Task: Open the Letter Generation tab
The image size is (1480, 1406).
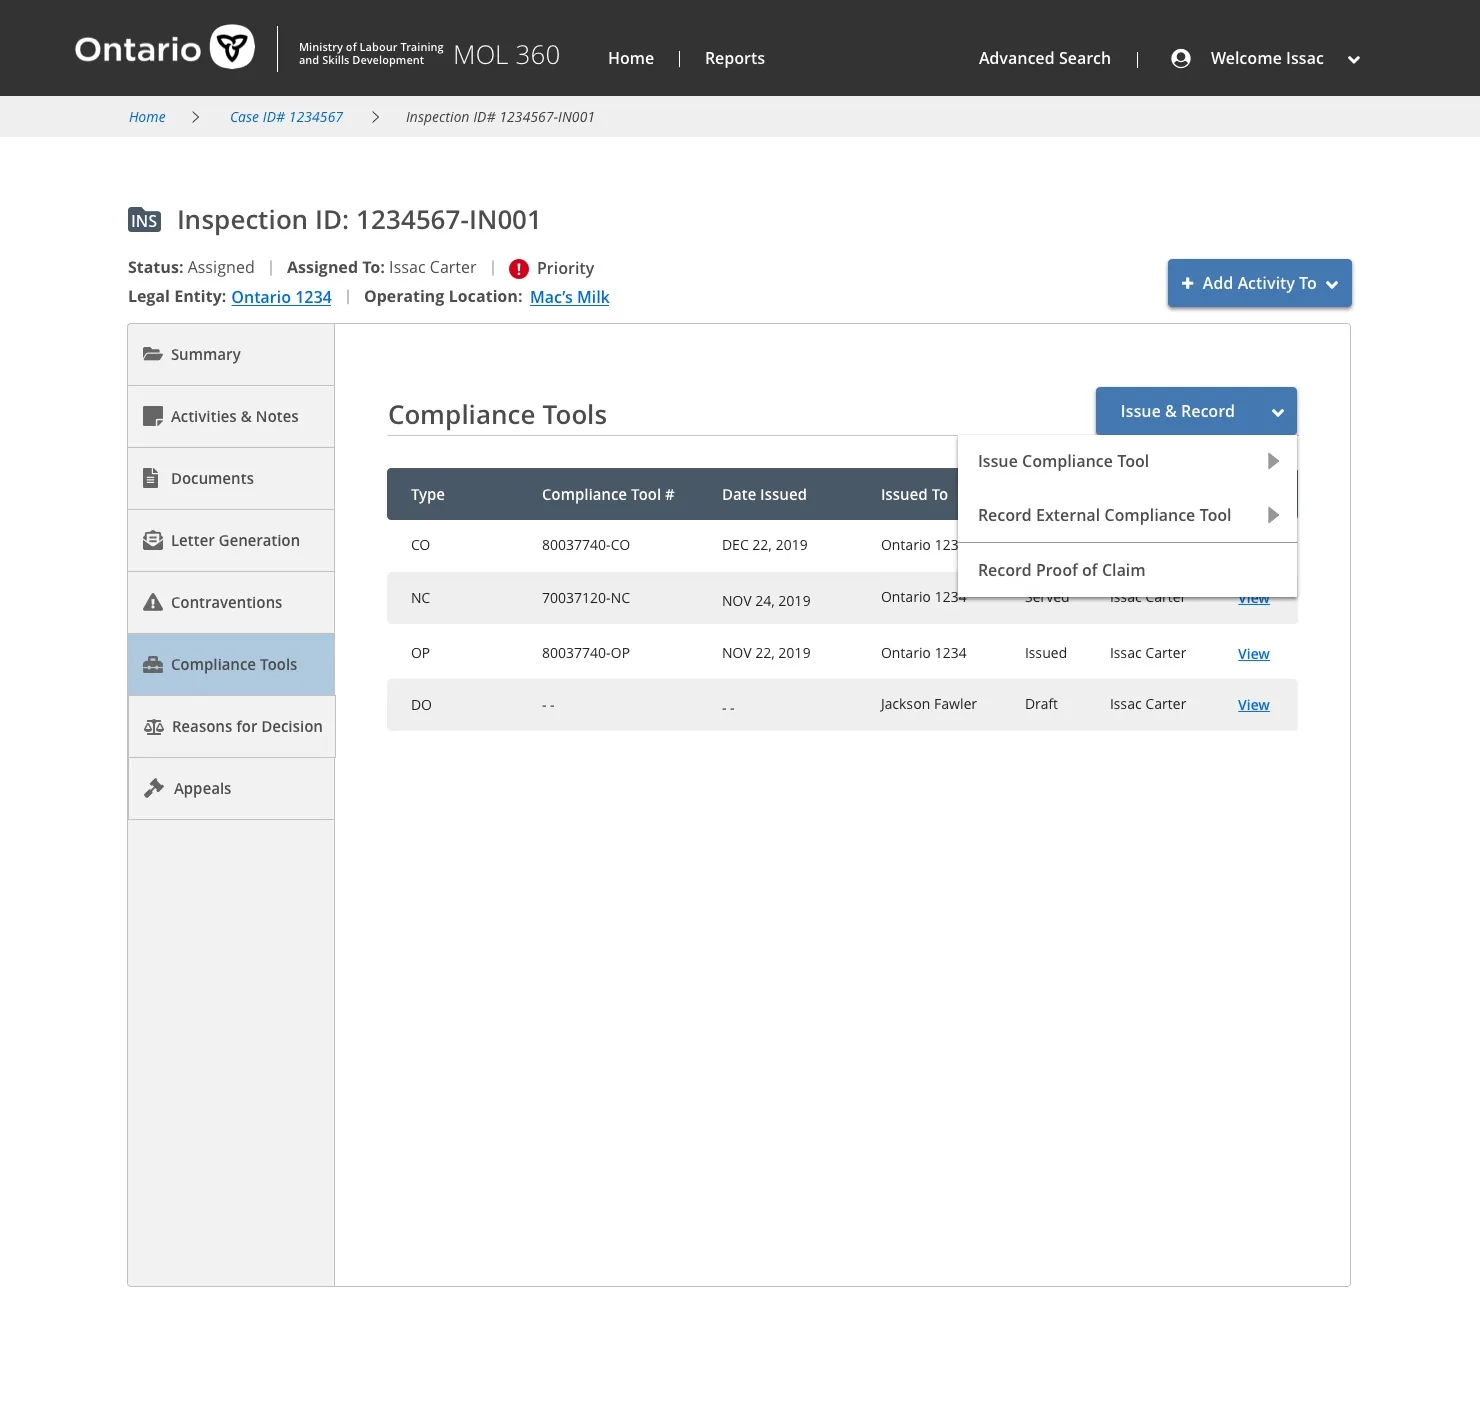Action: (x=231, y=540)
